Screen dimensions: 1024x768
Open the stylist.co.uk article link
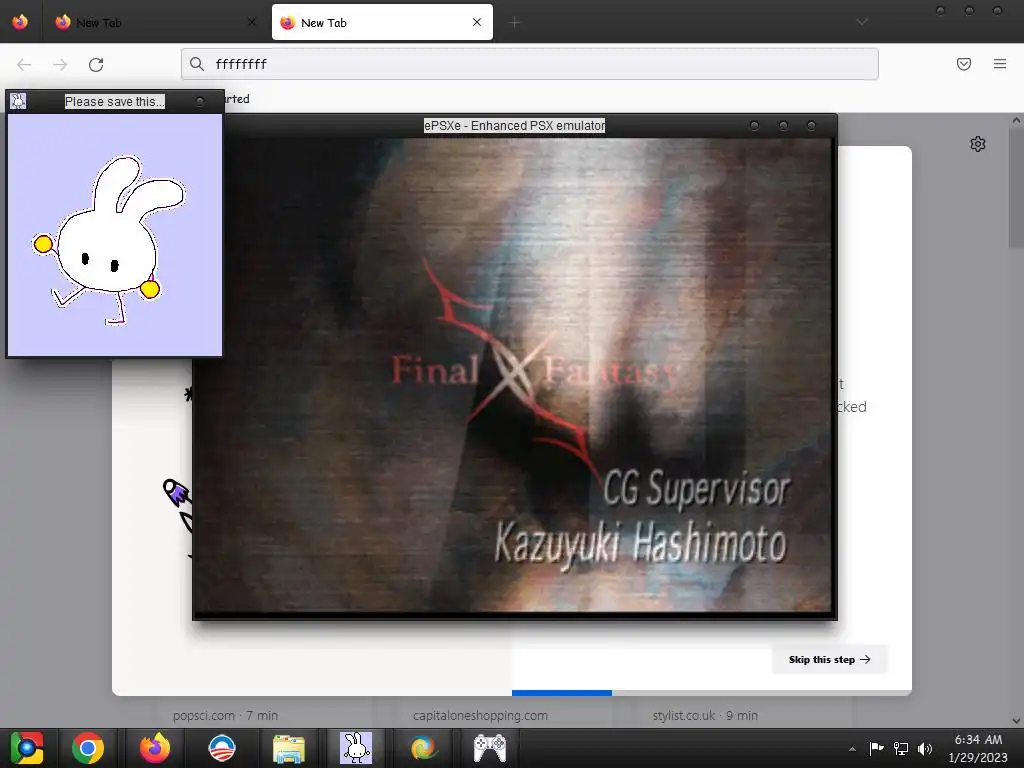point(705,716)
